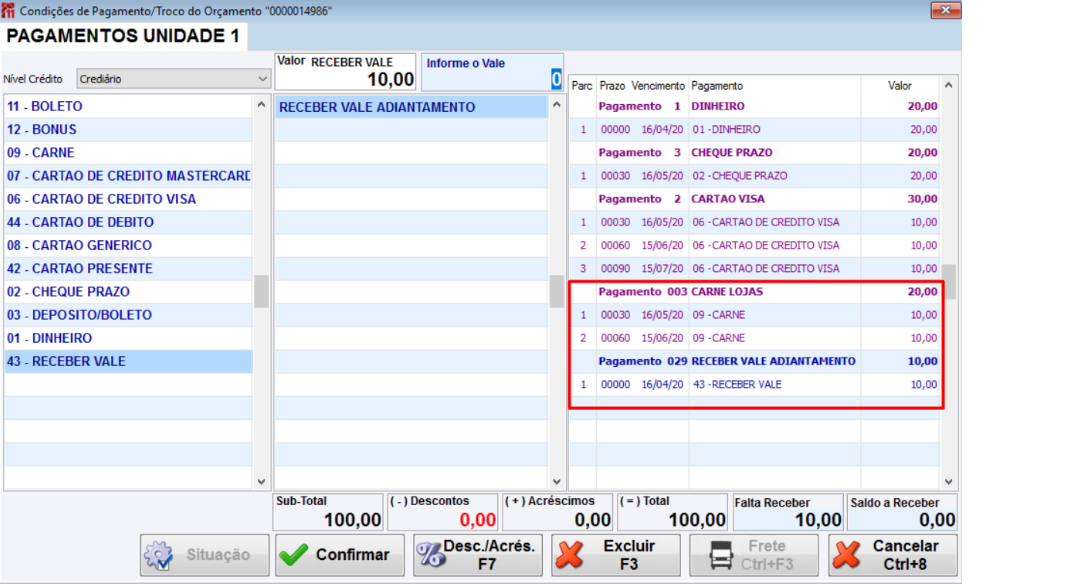Click the (=) Total value field
Viewport: 1080px width, 584px height.
(672, 512)
